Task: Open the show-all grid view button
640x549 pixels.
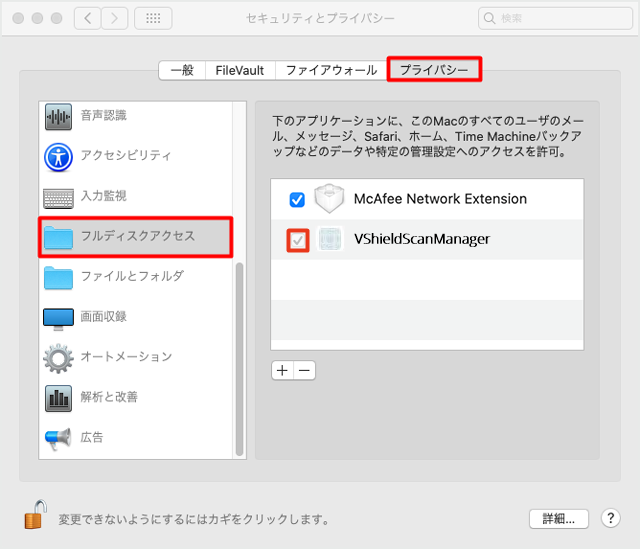Action: [153, 18]
